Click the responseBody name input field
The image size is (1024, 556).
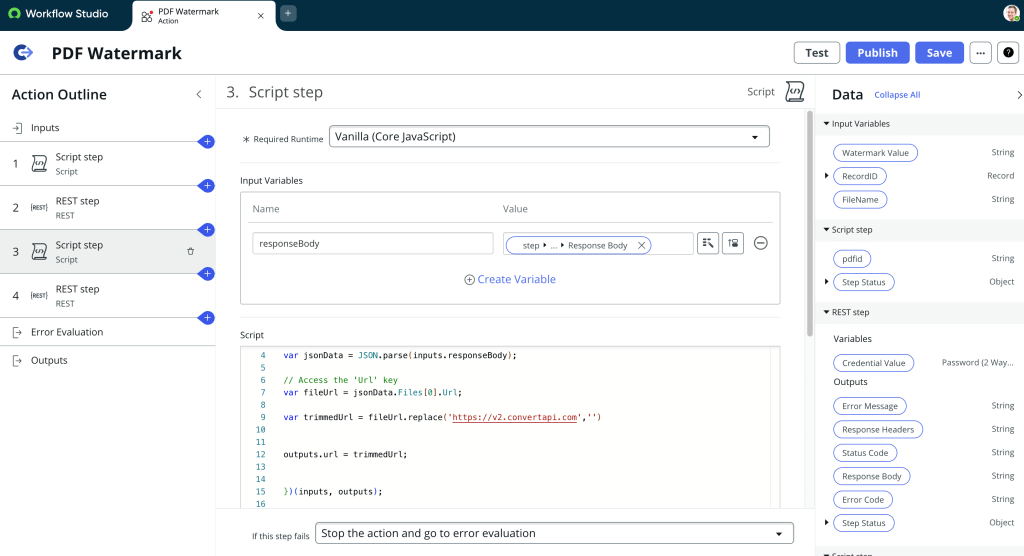point(372,243)
